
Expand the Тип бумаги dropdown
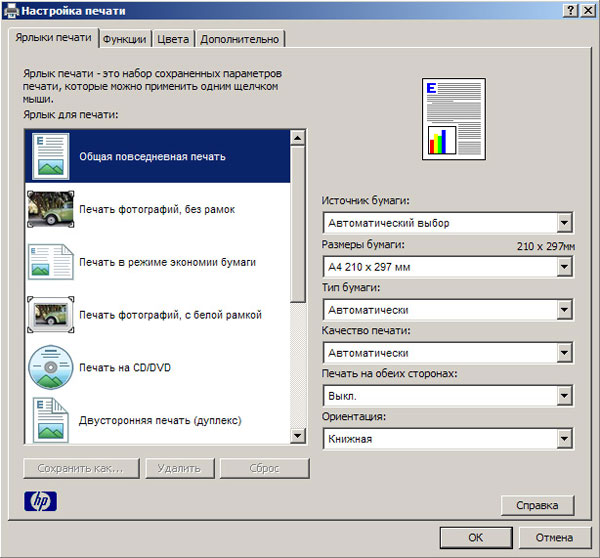pyautogui.click(x=448, y=310)
